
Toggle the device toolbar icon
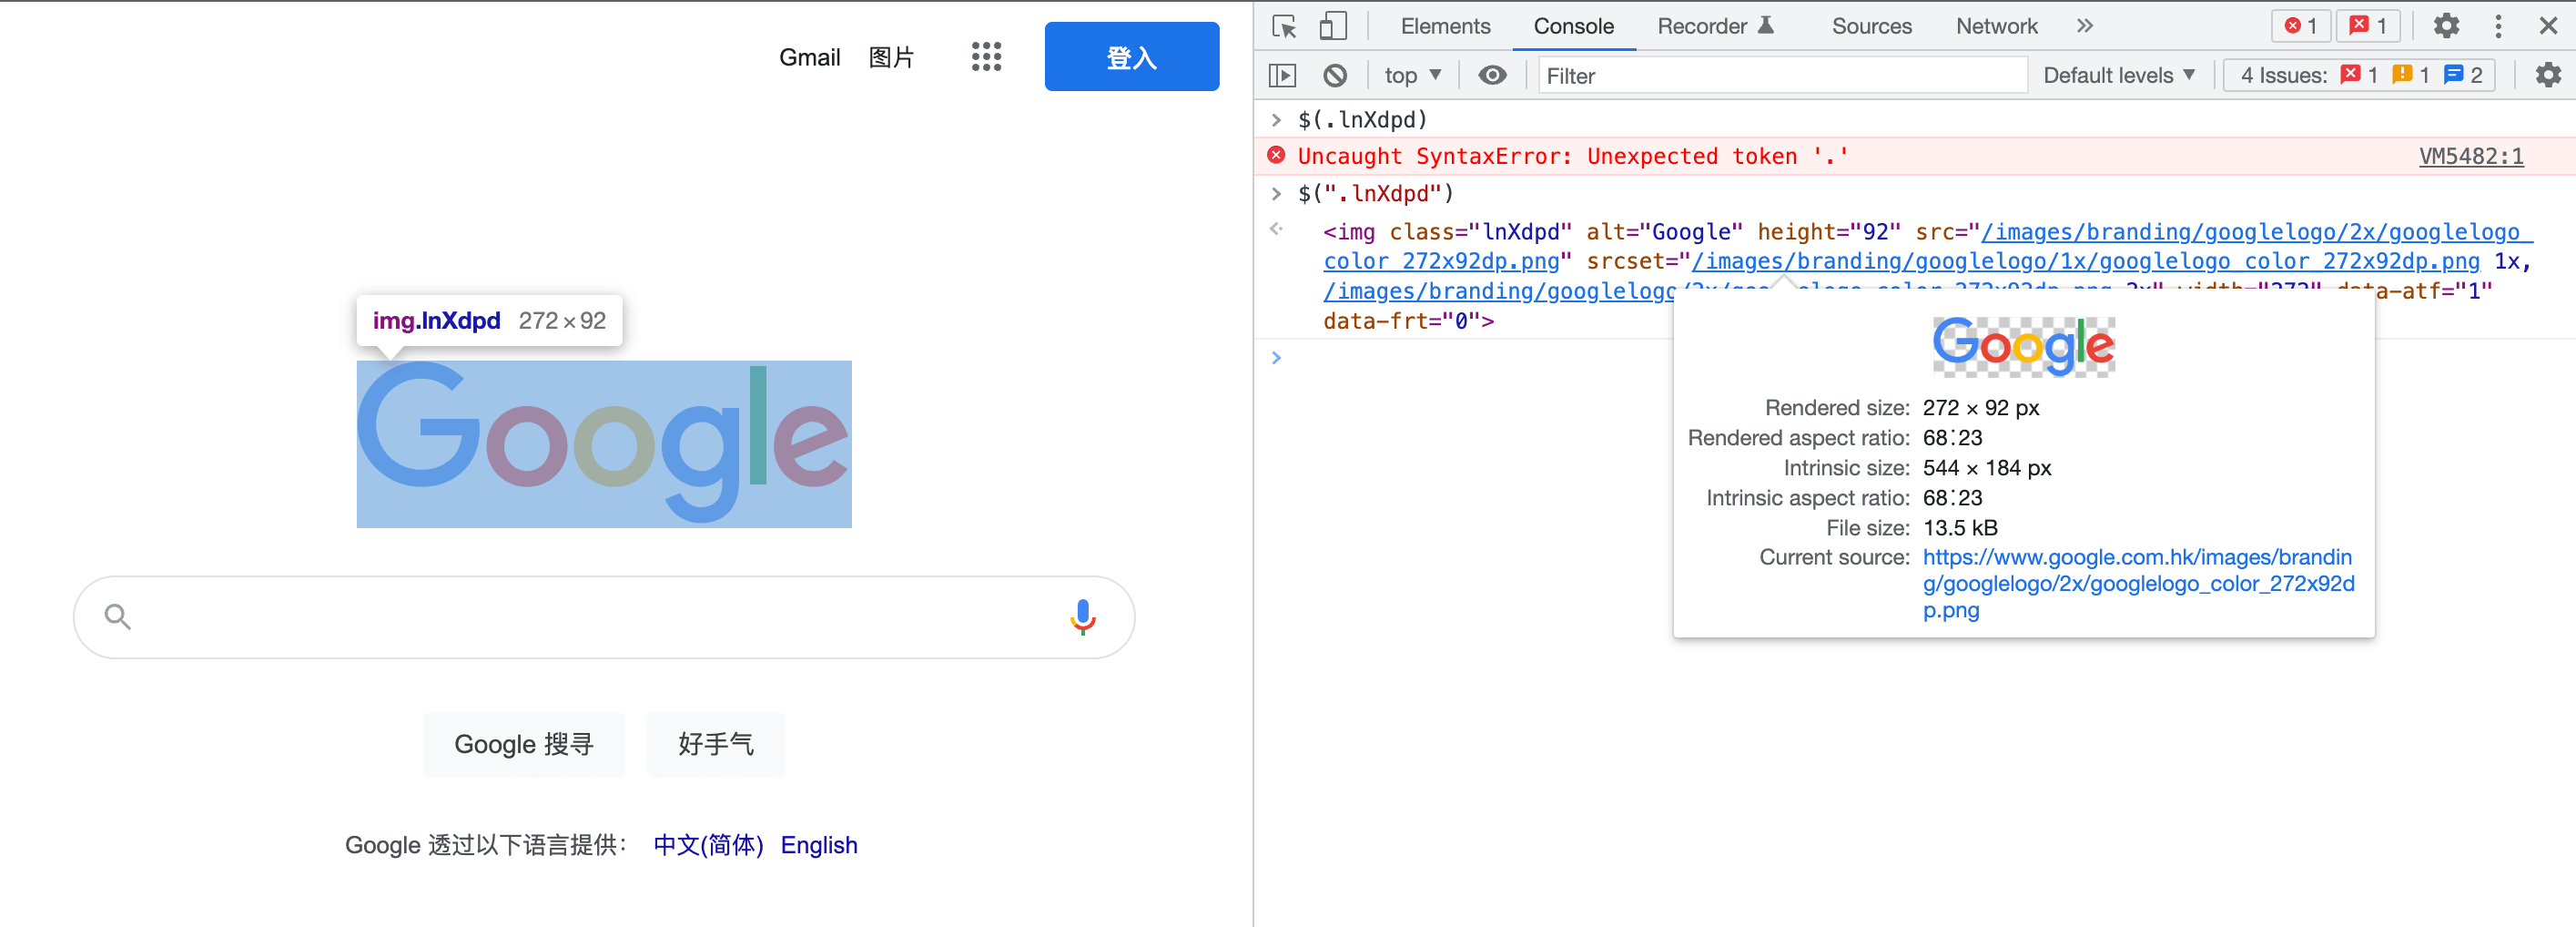point(1332,26)
